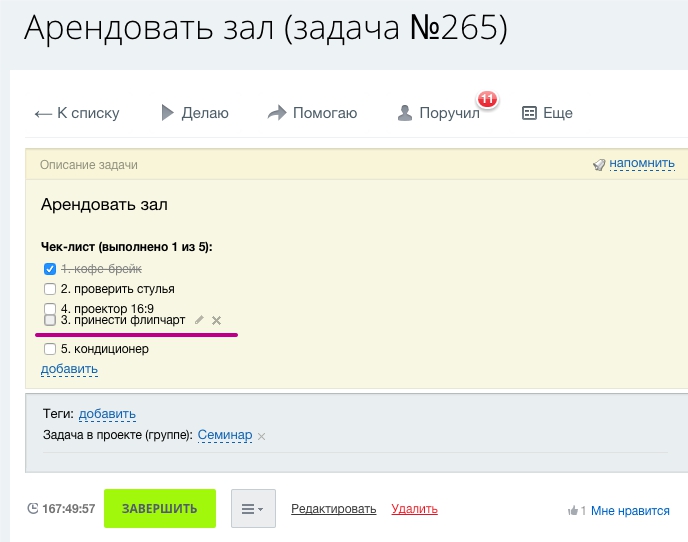Click the clock timer icon
This screenshot has width=688, height=542.
tap(33, 508)
